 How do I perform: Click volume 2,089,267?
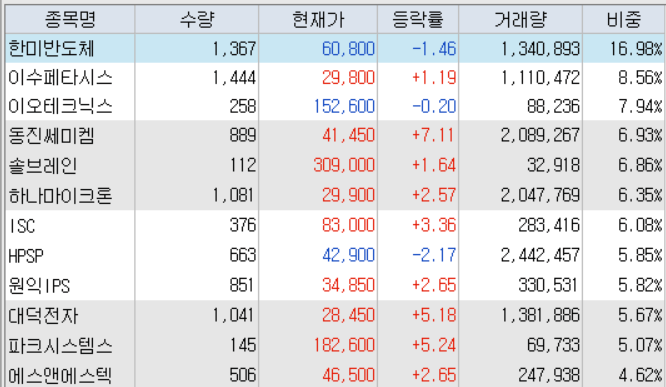point(540,136)
